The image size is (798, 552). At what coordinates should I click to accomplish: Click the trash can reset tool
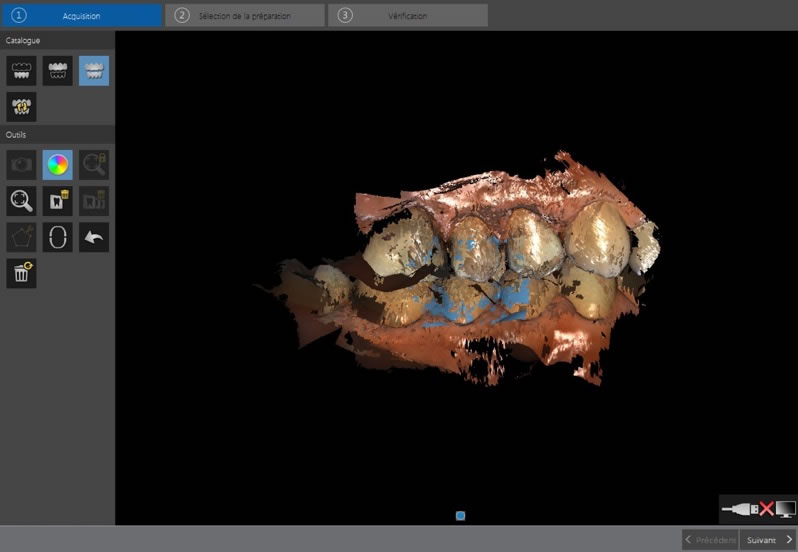tap(21, 273)
